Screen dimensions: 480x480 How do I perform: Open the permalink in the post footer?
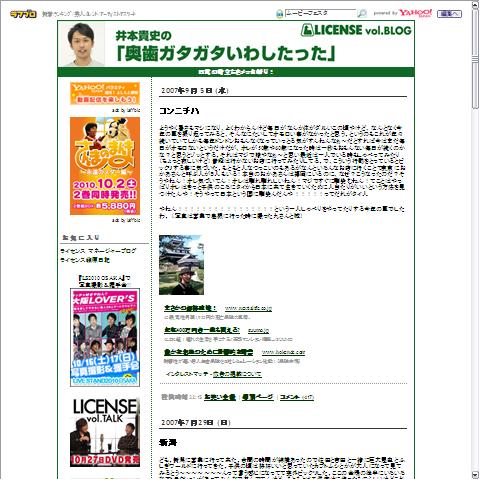pos(258,397)
